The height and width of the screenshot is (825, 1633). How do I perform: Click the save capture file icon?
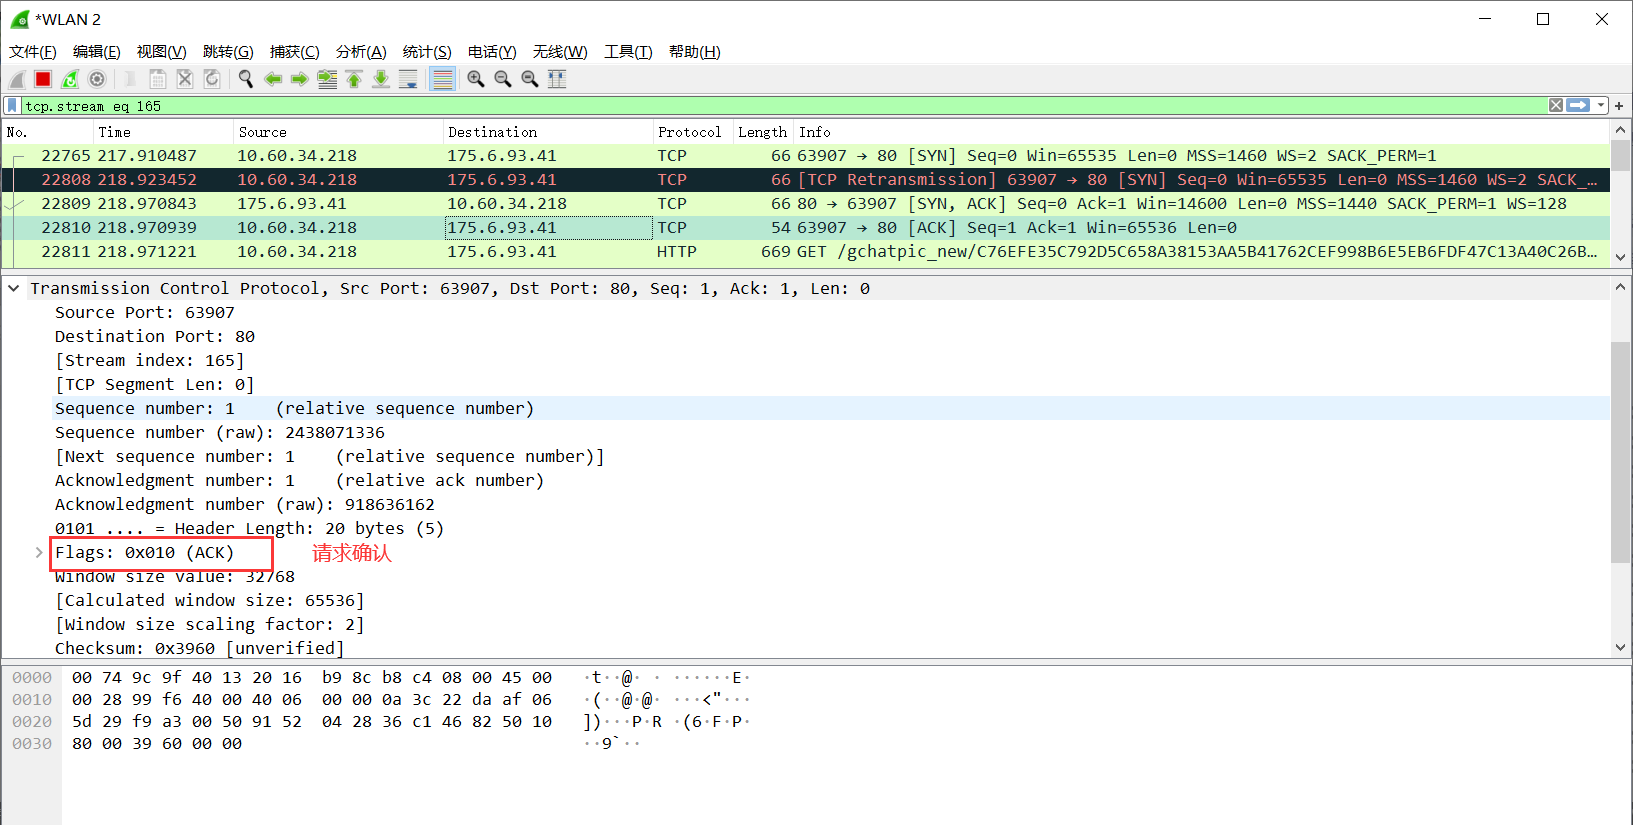(x=158, y=79)
